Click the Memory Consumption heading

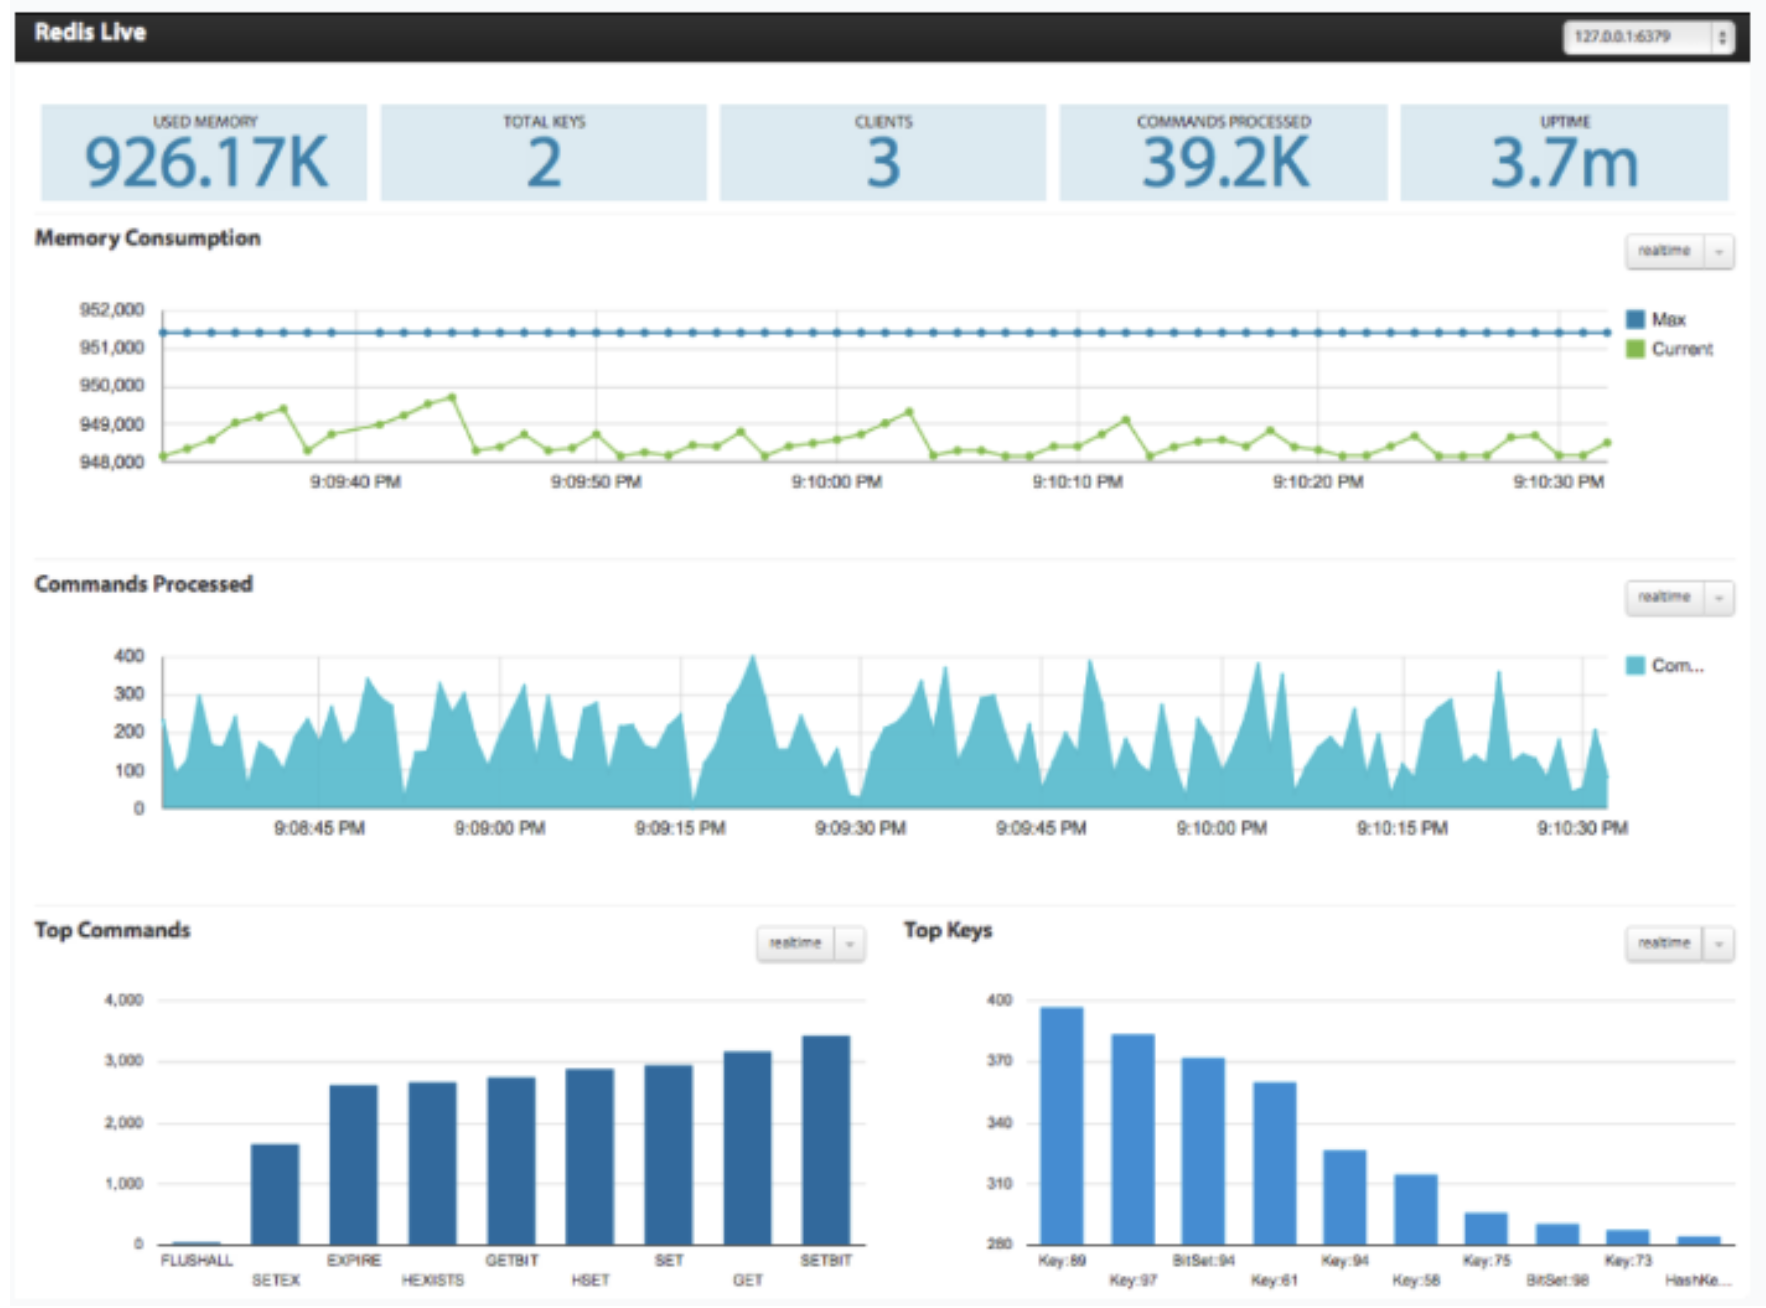(x=148, y=238)
